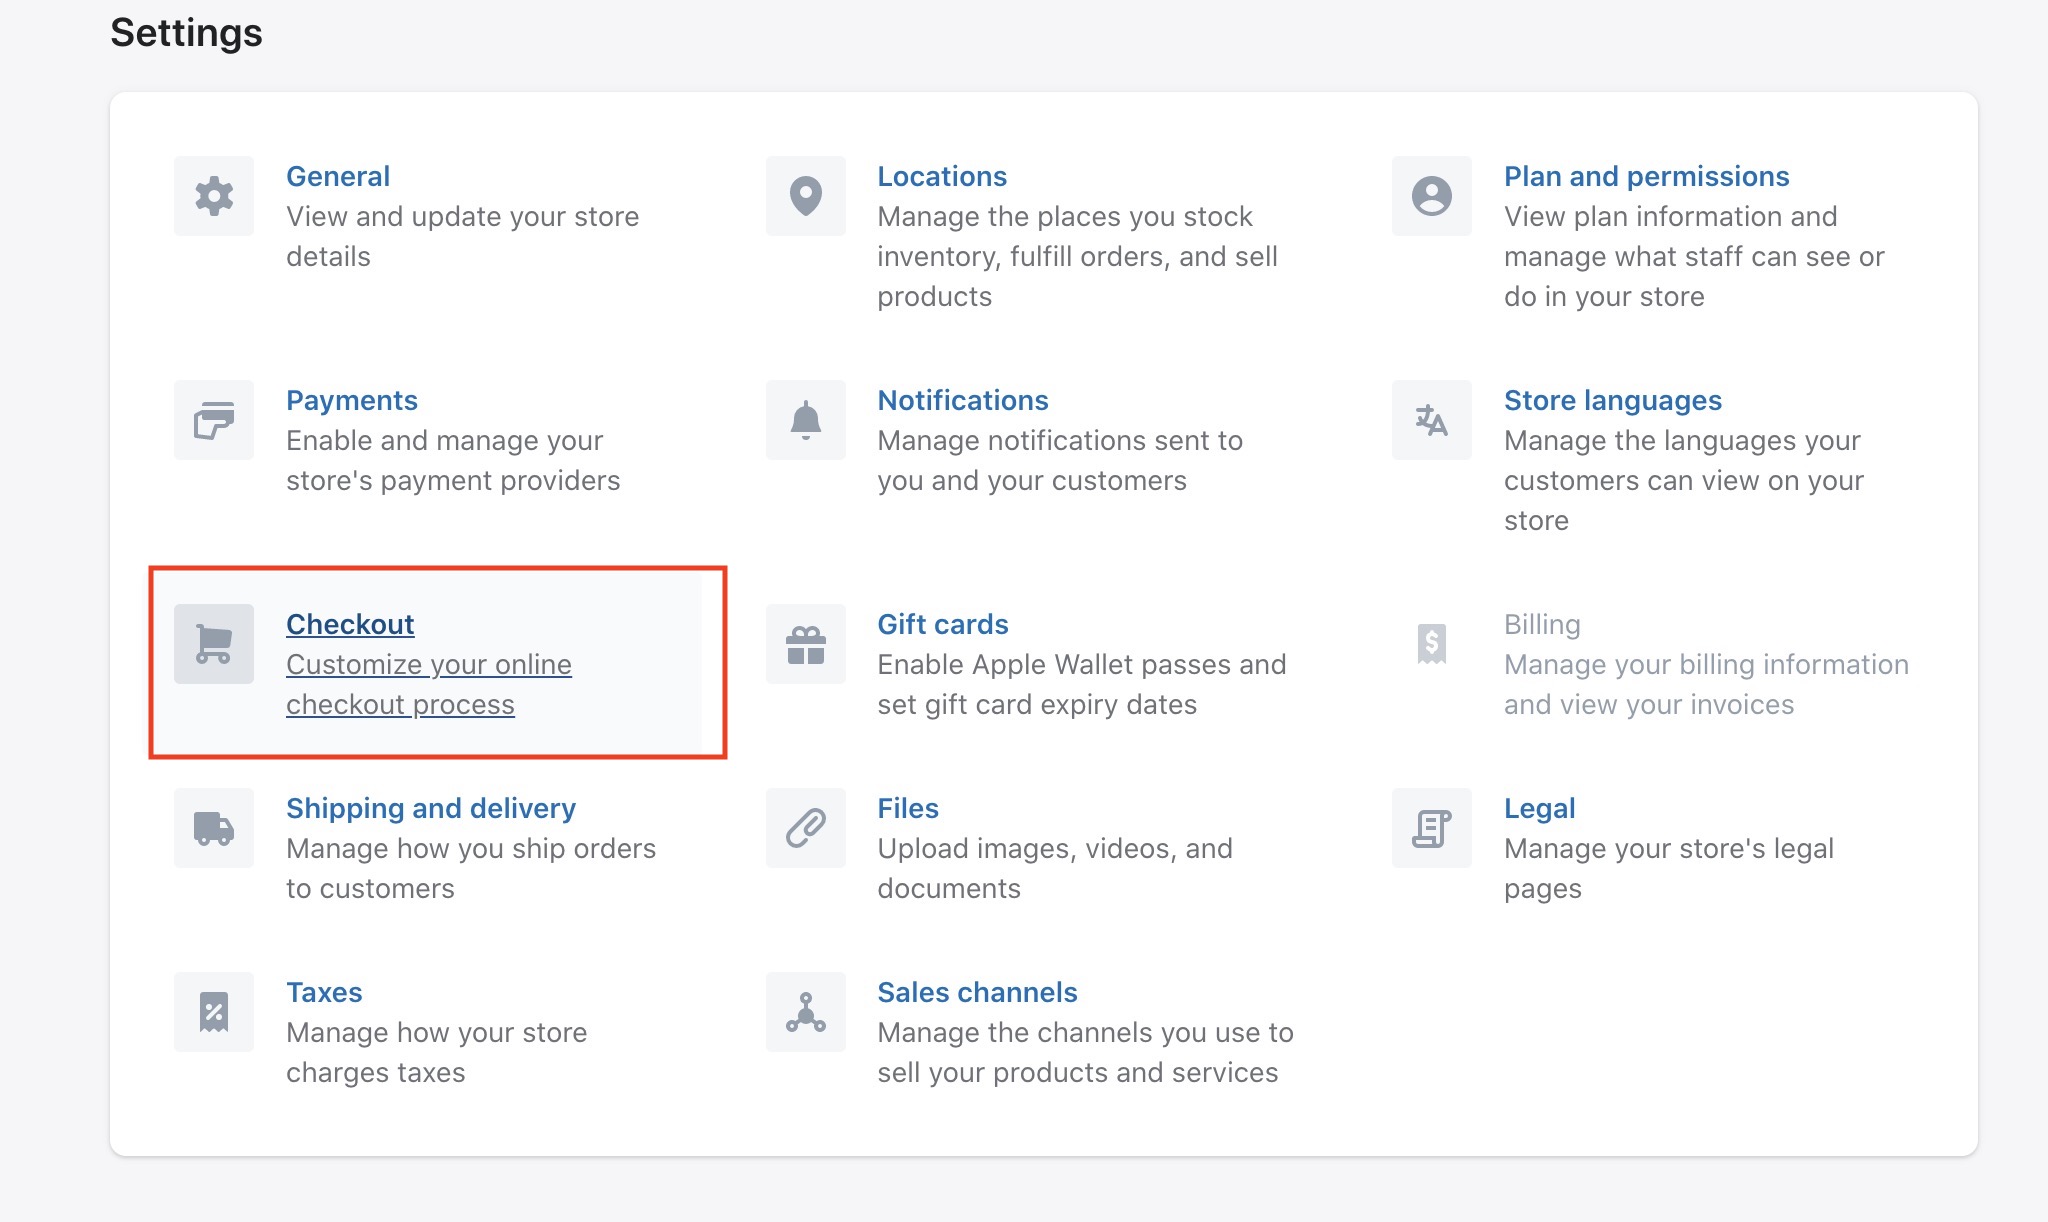Click the Files paperclip icon

pyautogui.click(x=805, y=828)
